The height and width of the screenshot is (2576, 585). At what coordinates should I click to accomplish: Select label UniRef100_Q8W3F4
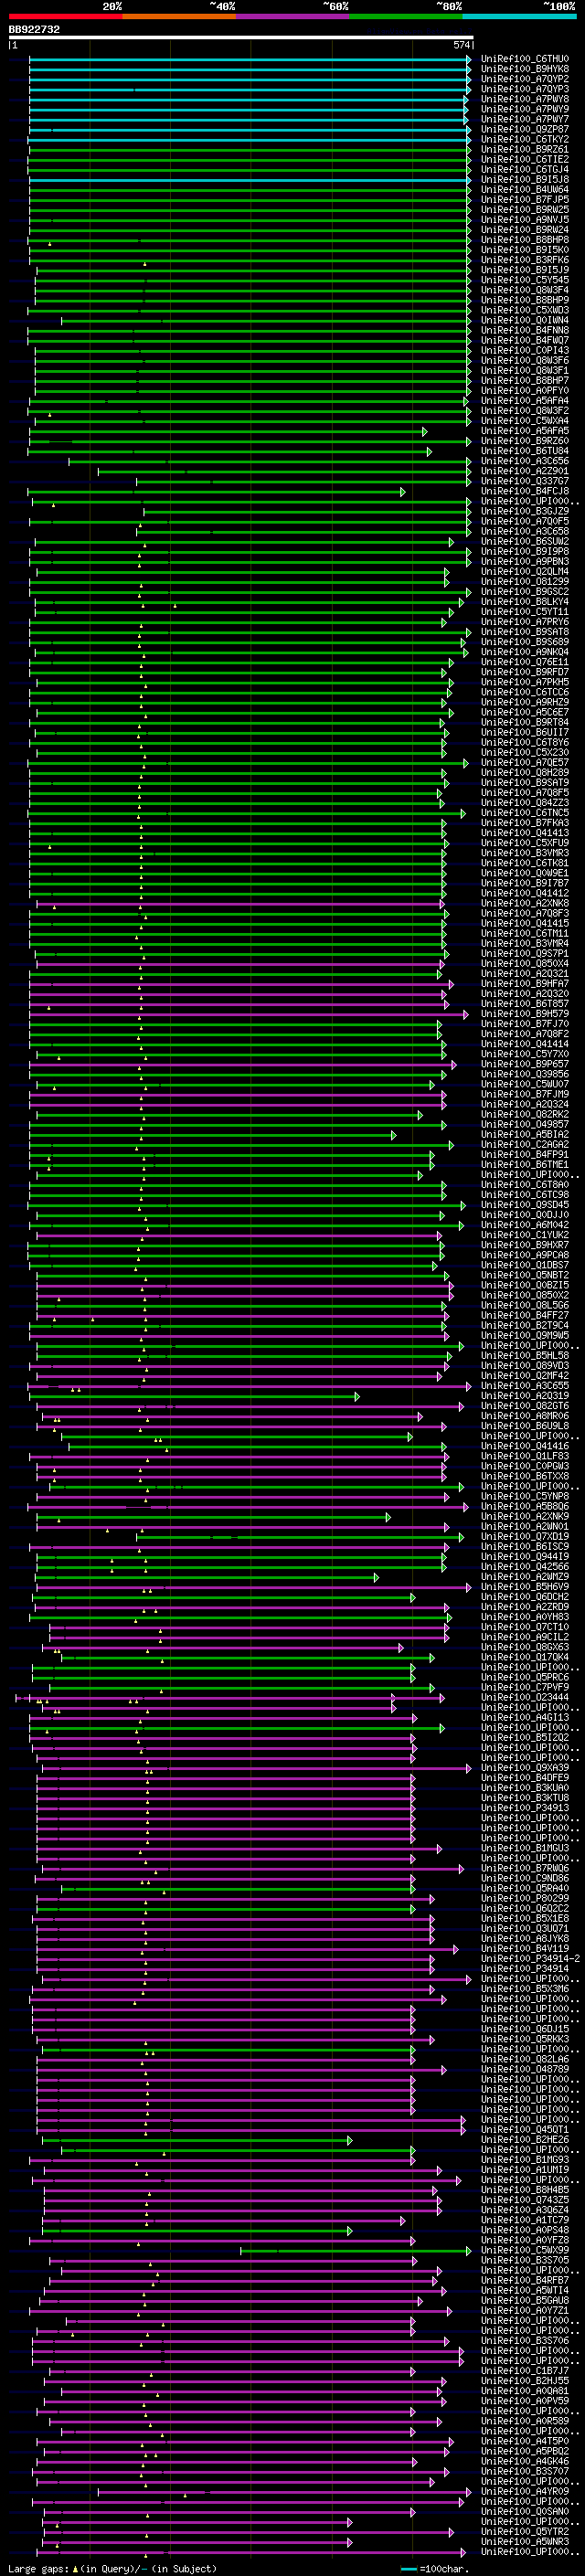525,291
